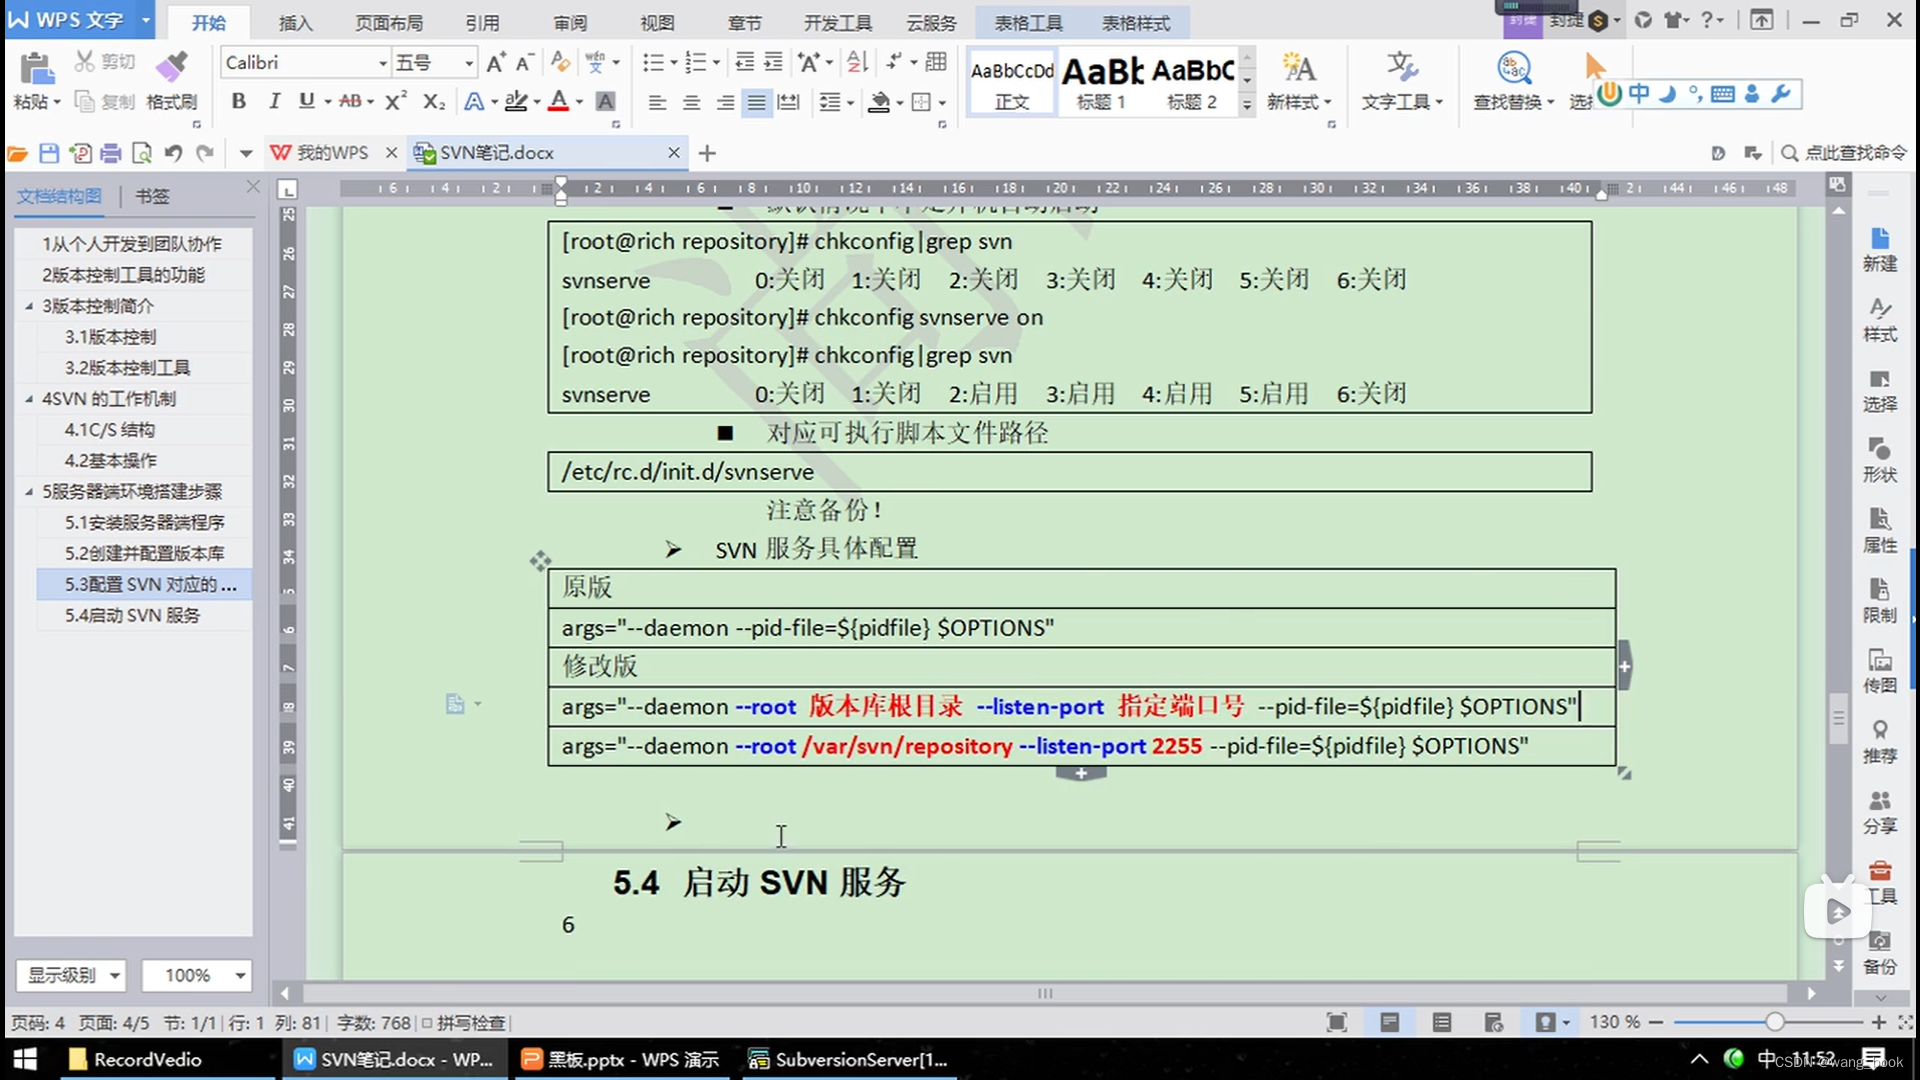Switch to the 书签 panel tab

152,196
